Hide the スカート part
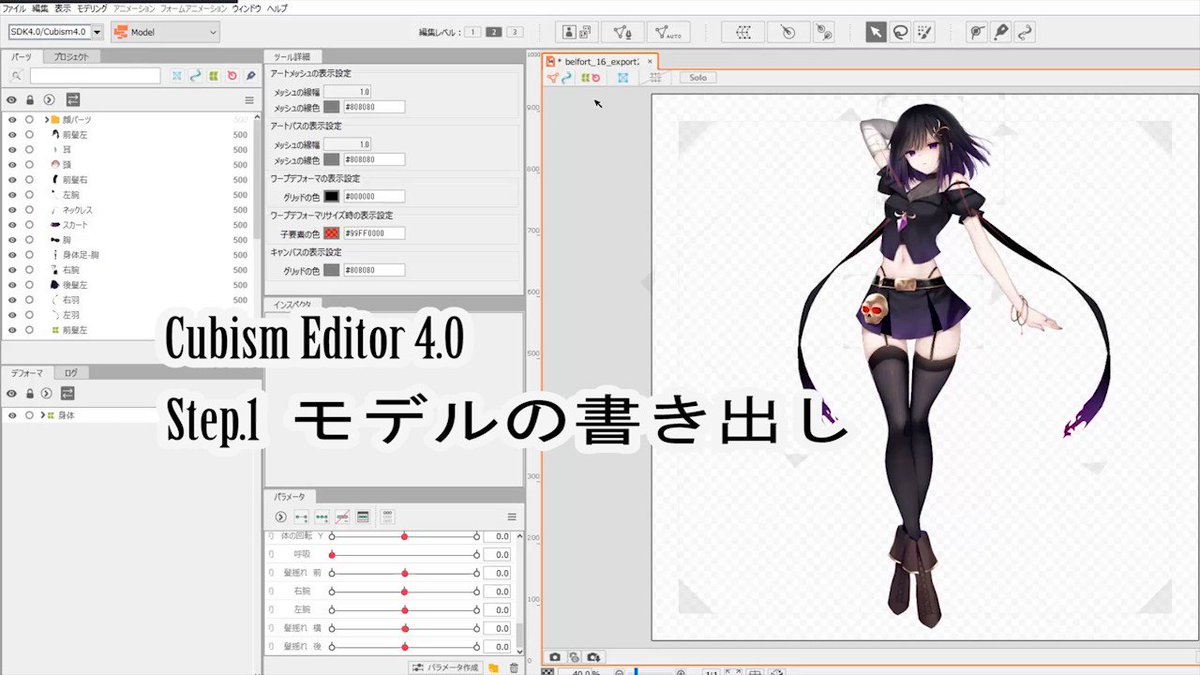The image size is (1200, 675). 13,225
